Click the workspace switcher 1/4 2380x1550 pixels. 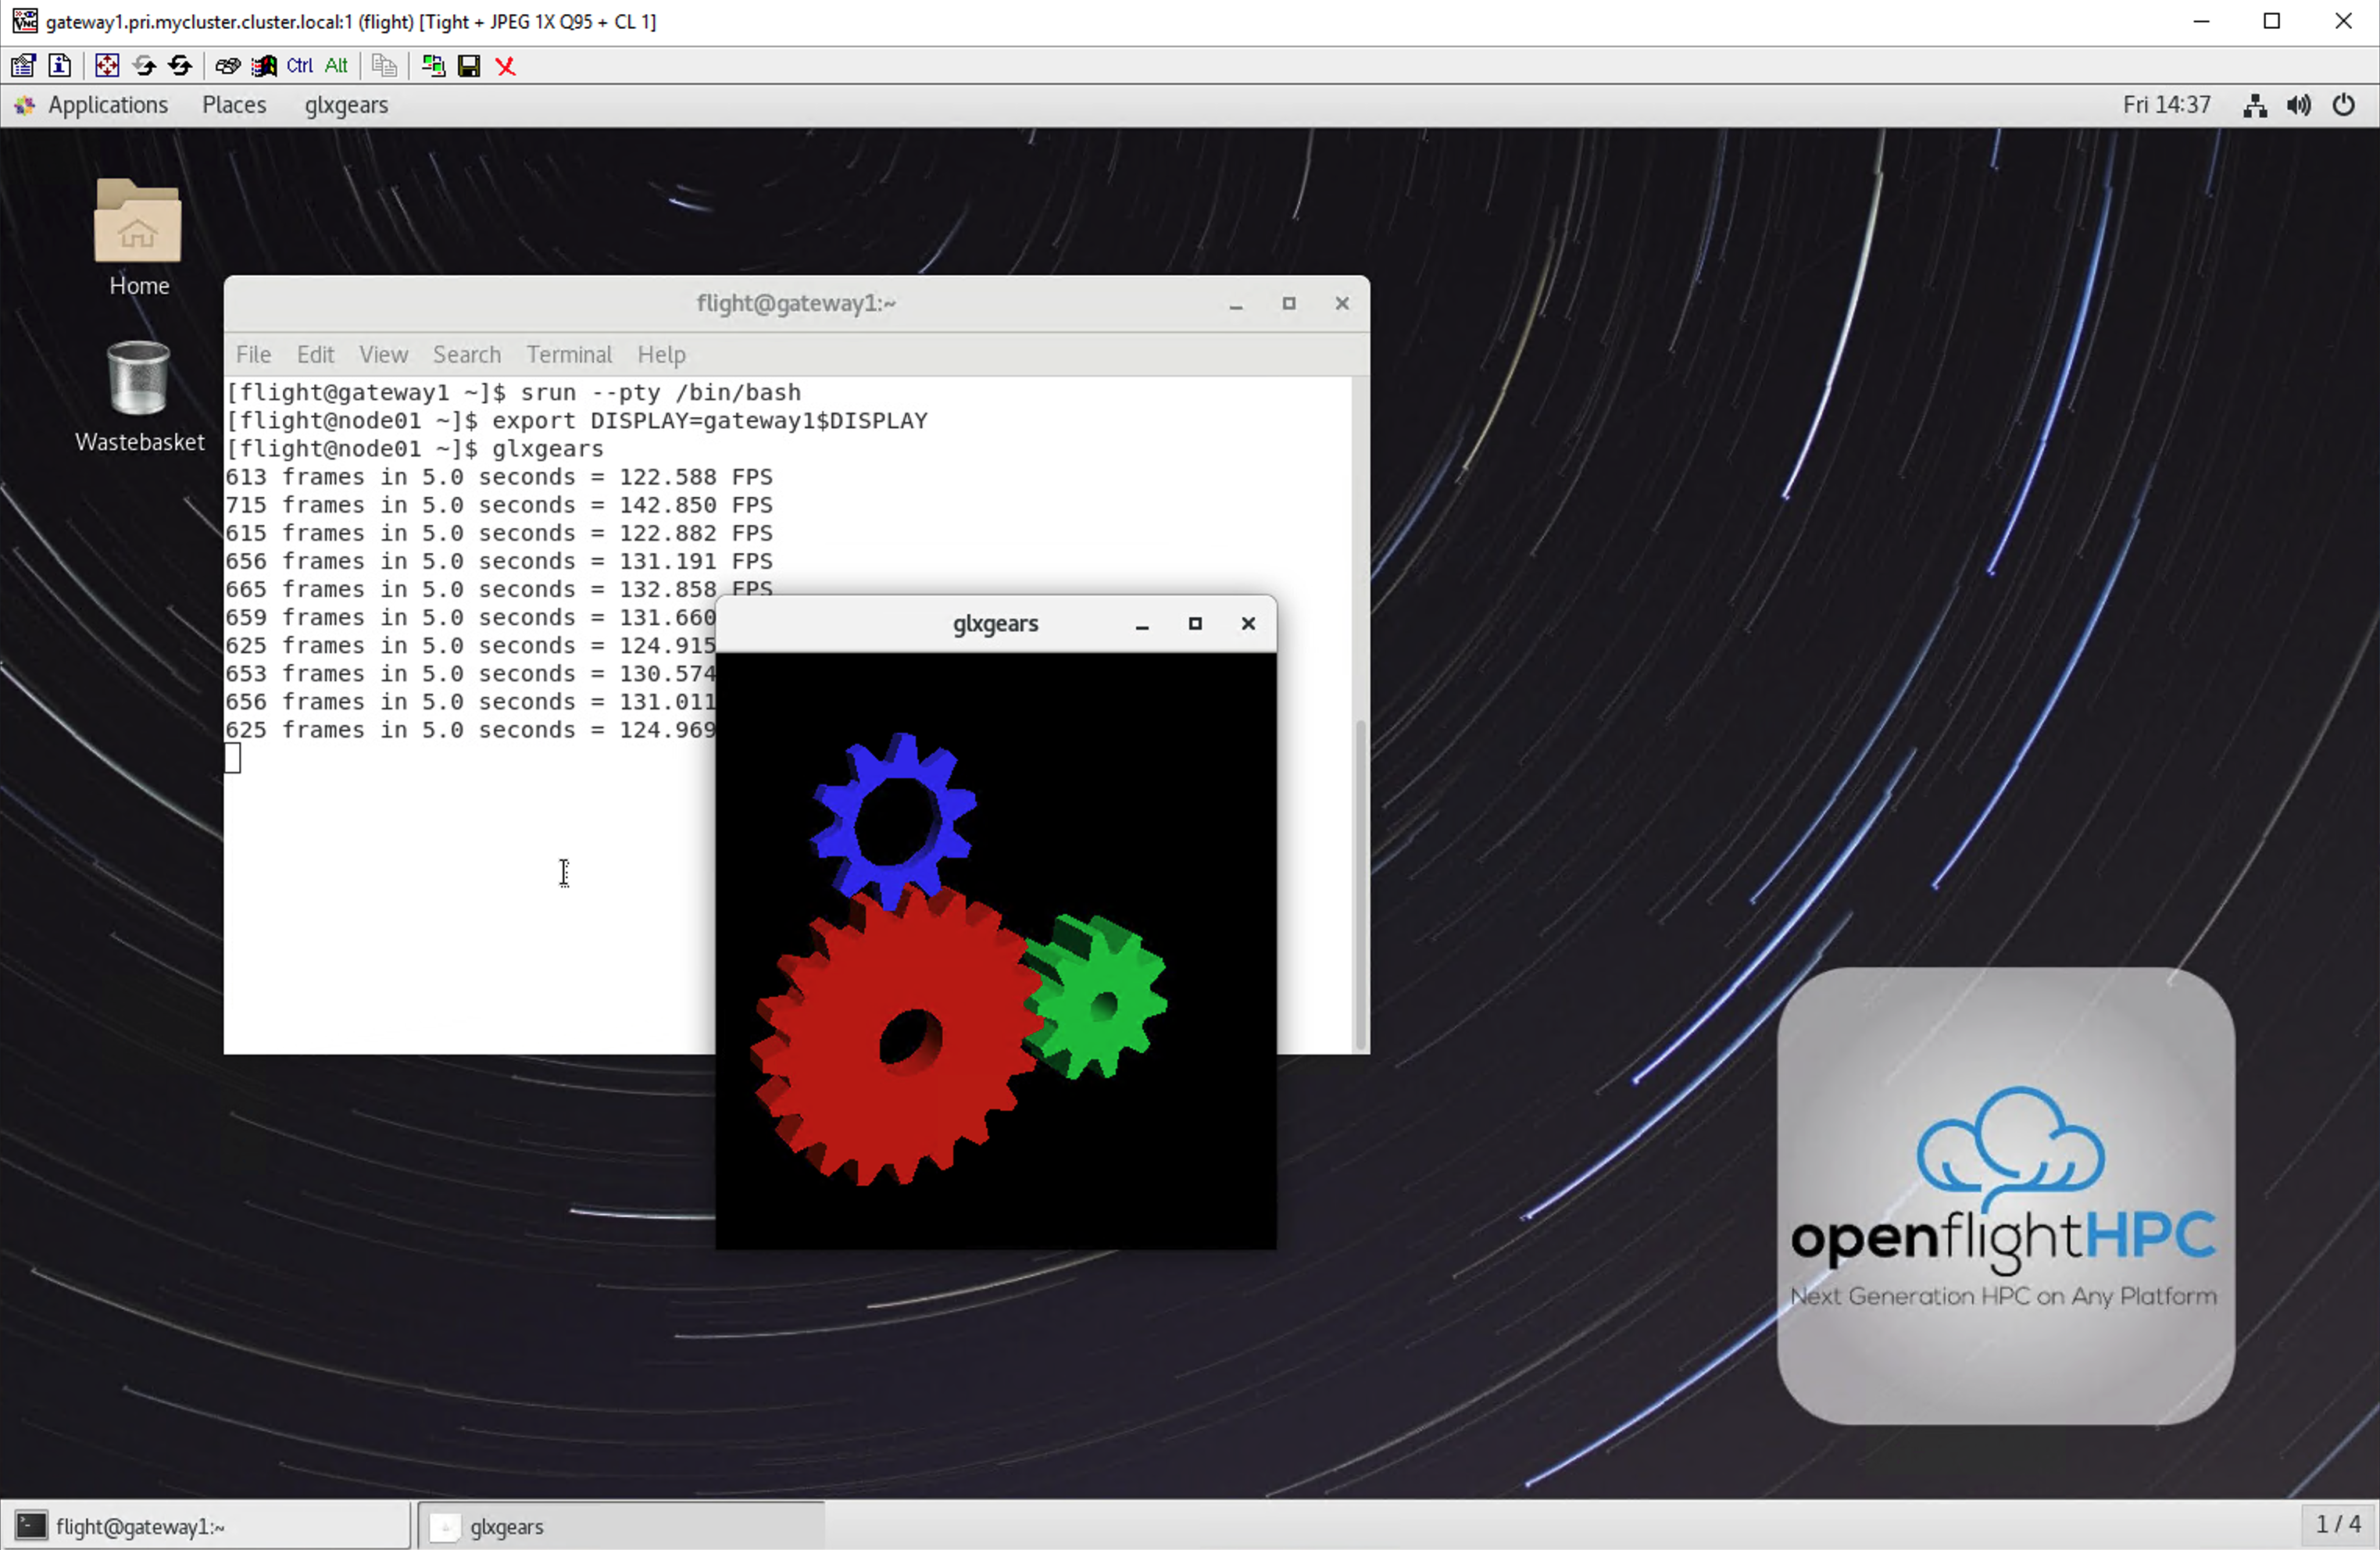click(2338, 1524)
